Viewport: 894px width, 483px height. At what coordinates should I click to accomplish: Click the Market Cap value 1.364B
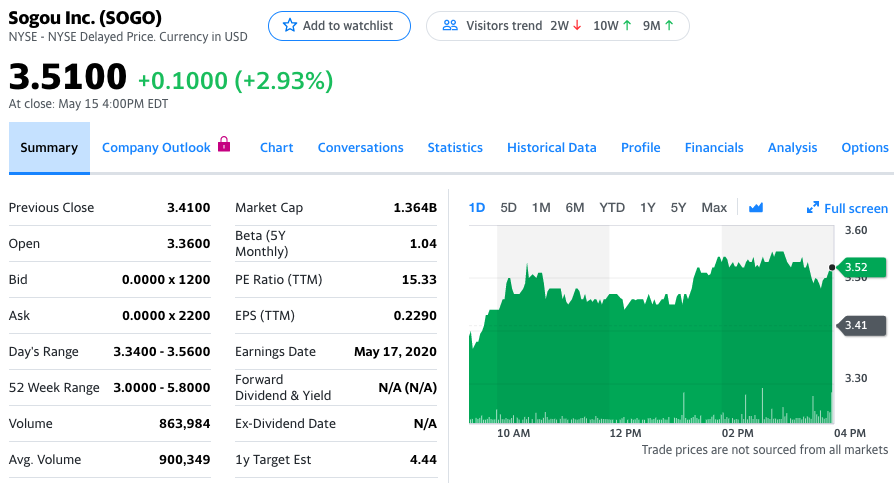415,208
